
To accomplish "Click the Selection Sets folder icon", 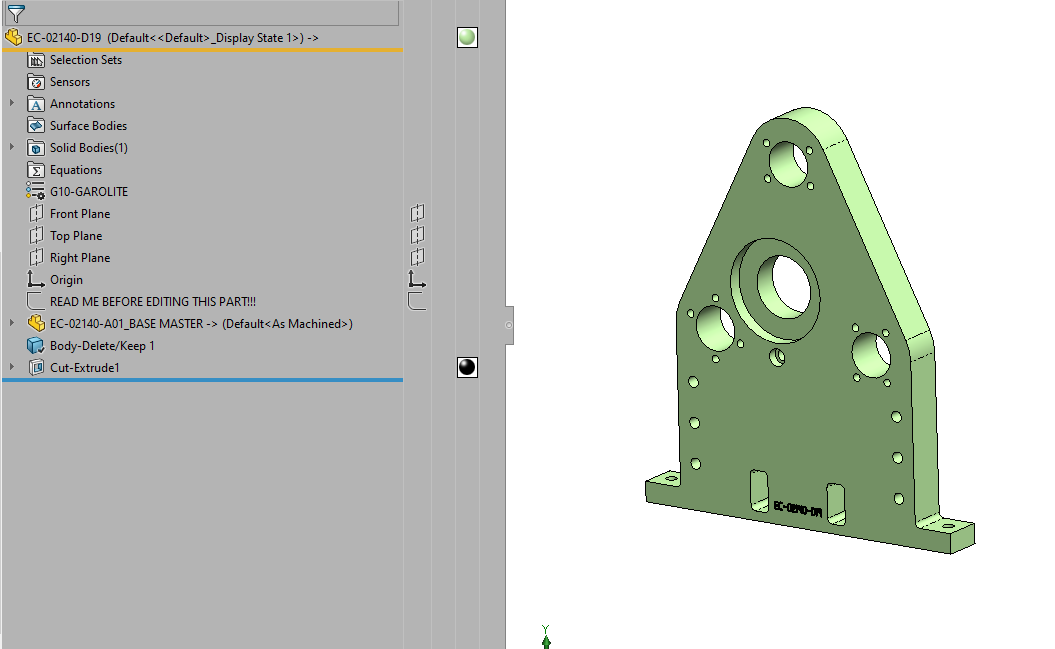I will 36,60.
